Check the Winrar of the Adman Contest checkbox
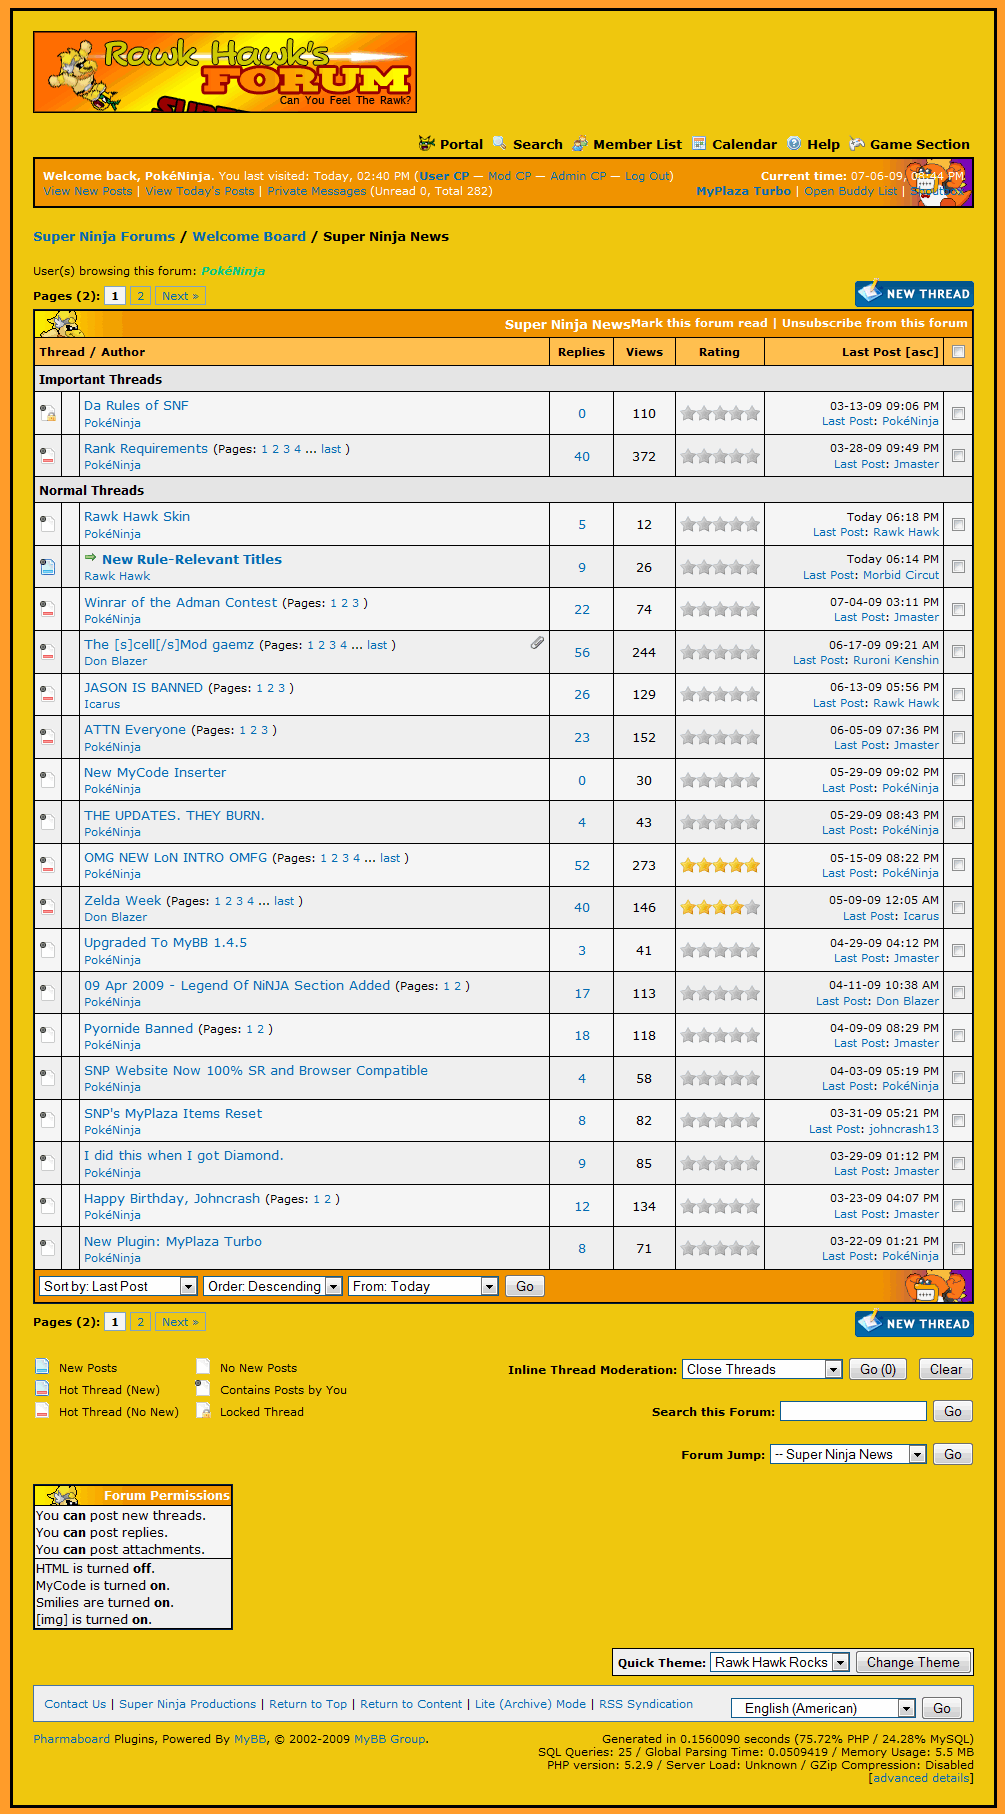The image size is (1005, 1815). (959, 609)
